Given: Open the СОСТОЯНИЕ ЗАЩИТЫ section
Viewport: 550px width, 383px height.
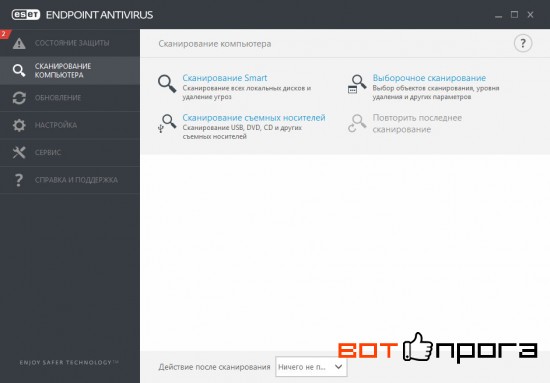Looking at the screenshot, I should [70, 43].
